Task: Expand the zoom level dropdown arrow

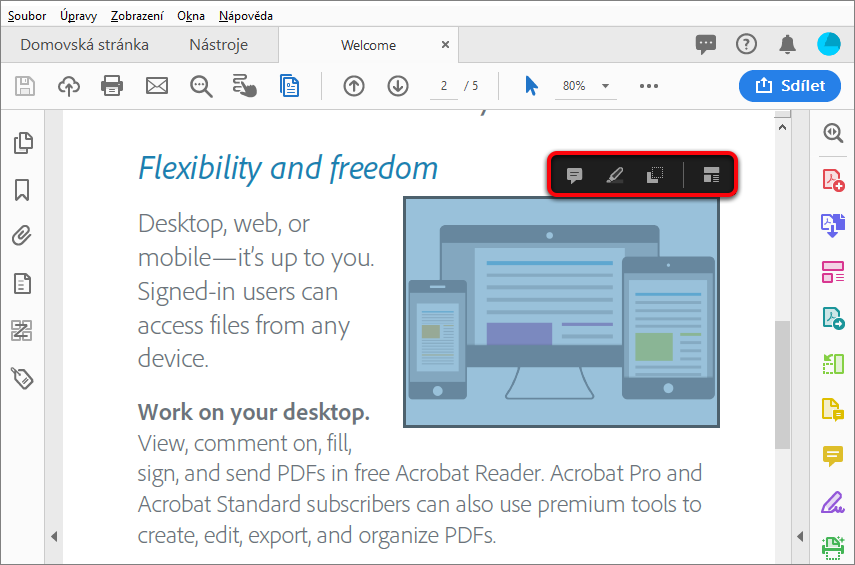Action: pos(605,86)
